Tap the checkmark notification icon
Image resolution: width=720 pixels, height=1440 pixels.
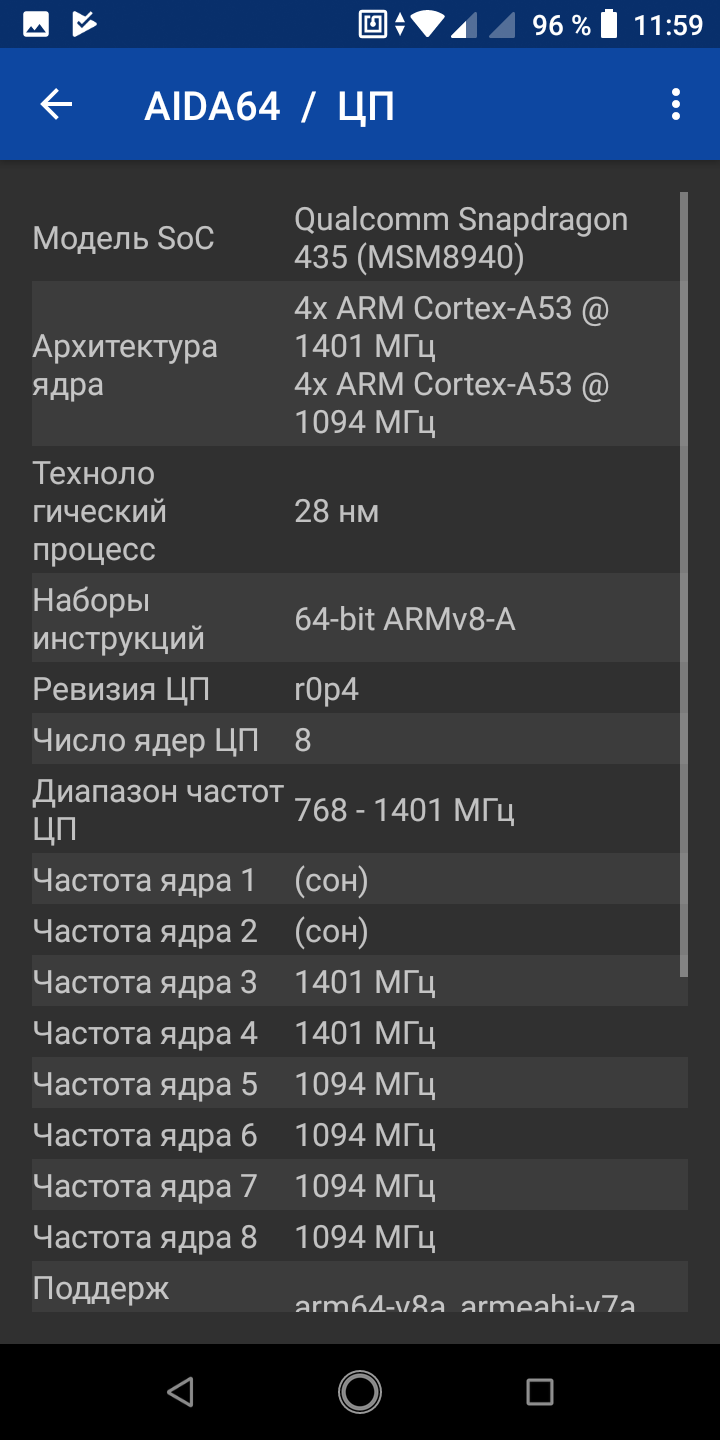point(84,25)
